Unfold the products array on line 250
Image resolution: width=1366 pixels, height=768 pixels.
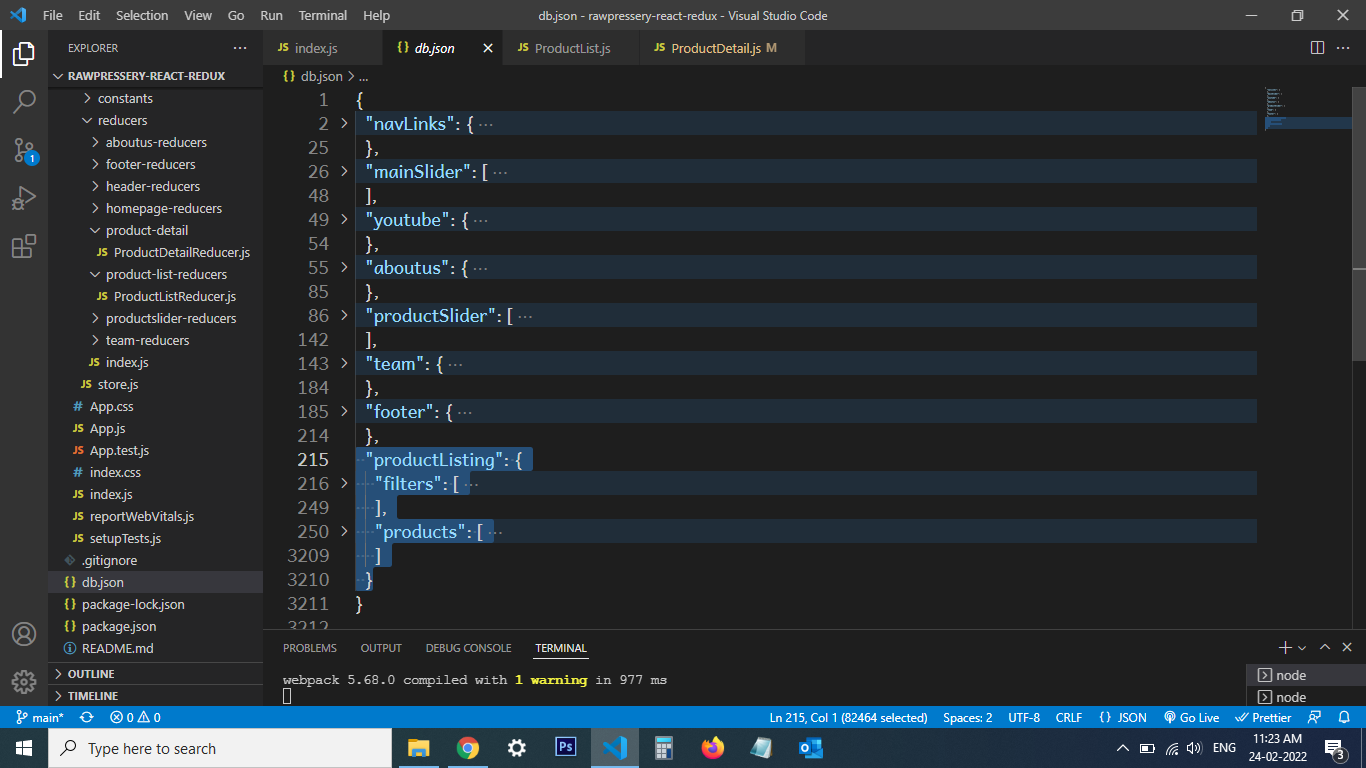click(x=344, y=532)
